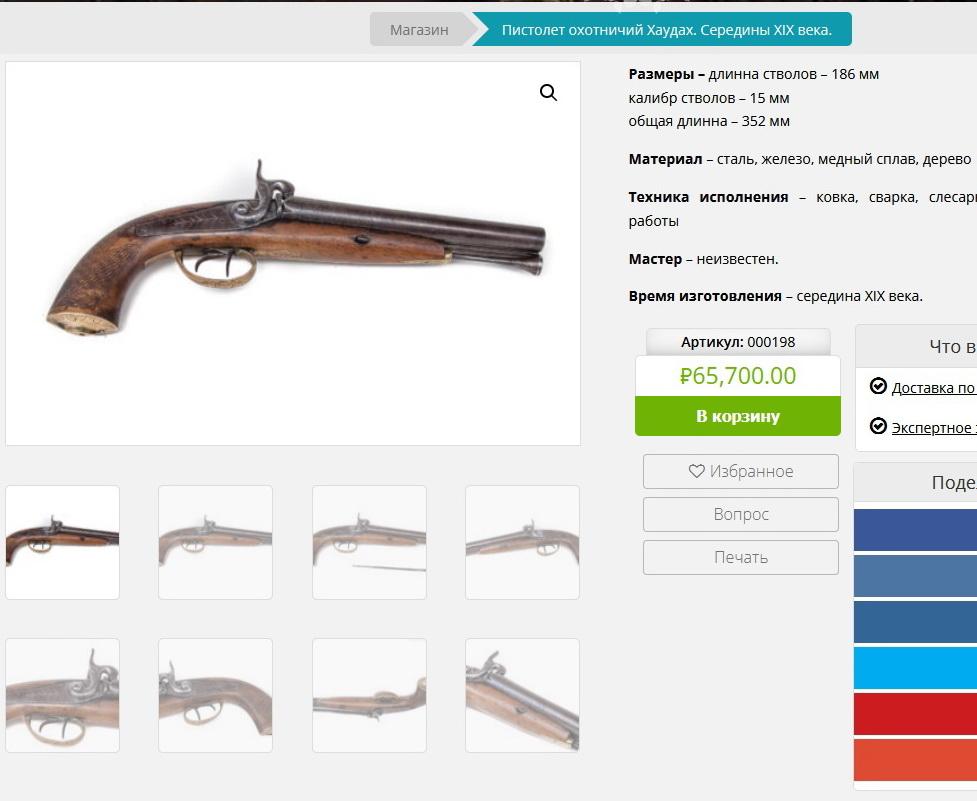The height and width of the screenshot is (801, 977).
Task: Select breadcrumb Пистолет охотничий Хаудах
Action: (x=666, y=29)
